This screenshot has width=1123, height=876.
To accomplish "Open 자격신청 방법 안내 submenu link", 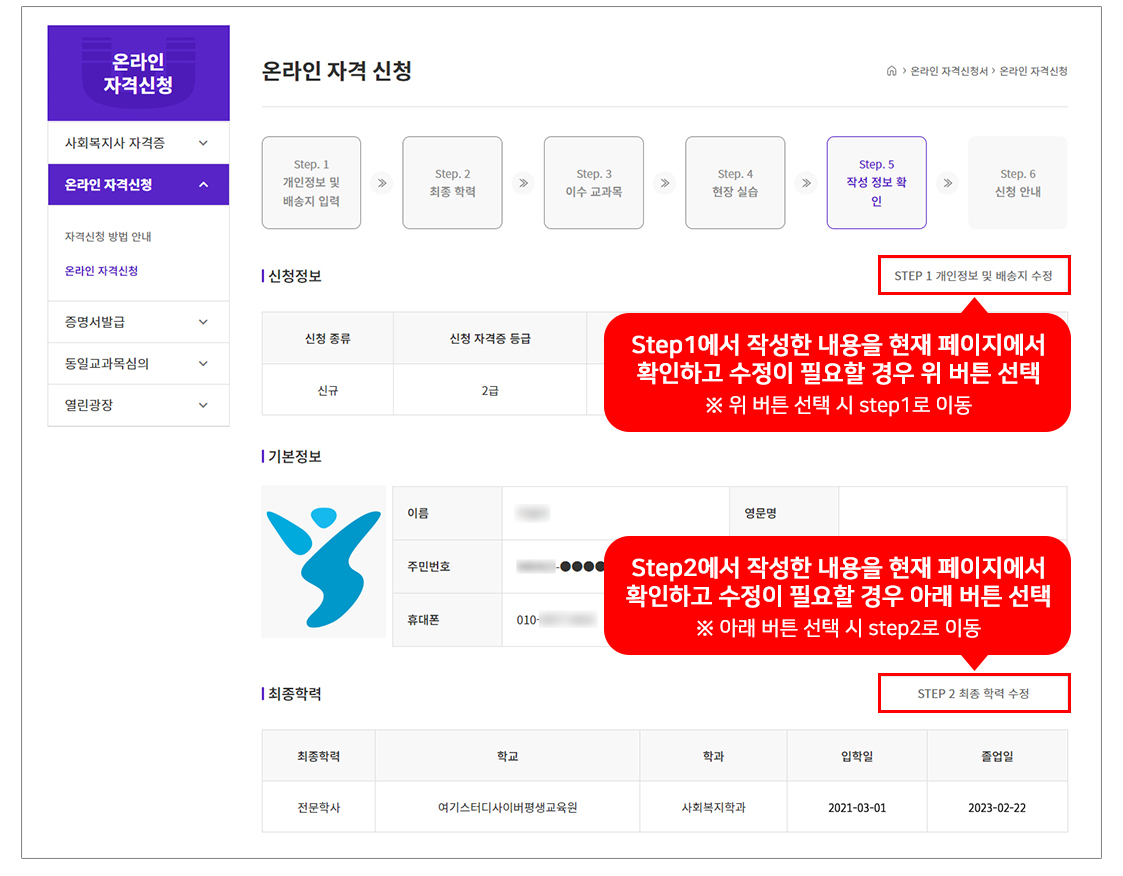I will click(x=108, y=237).
